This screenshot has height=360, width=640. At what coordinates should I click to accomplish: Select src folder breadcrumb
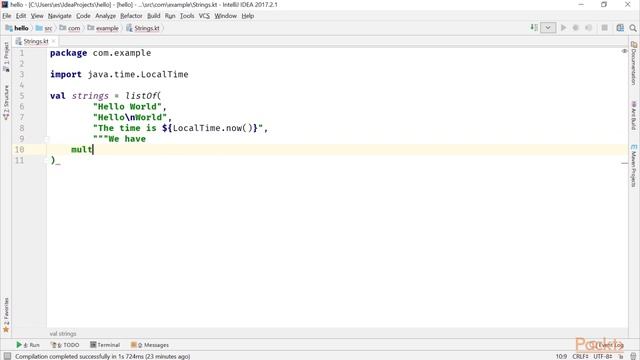click(44, 28)
